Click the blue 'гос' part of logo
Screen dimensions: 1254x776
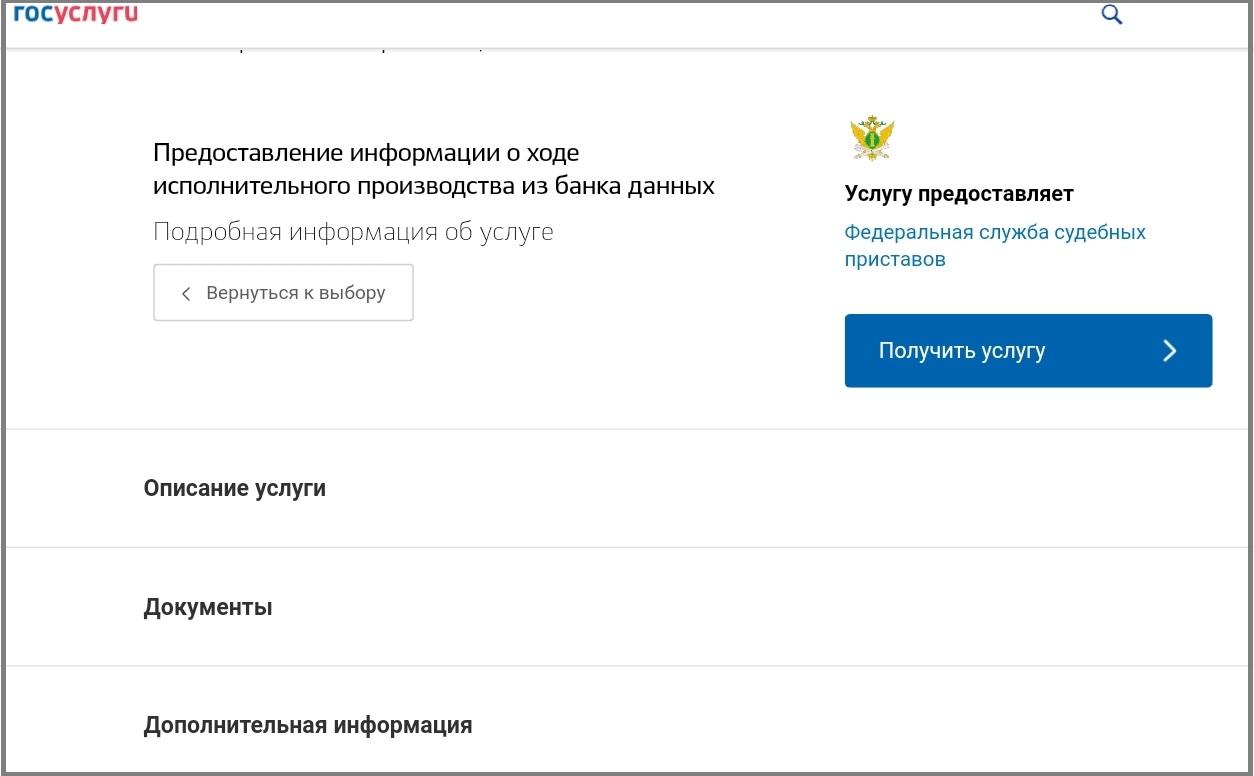pos(34,14)
